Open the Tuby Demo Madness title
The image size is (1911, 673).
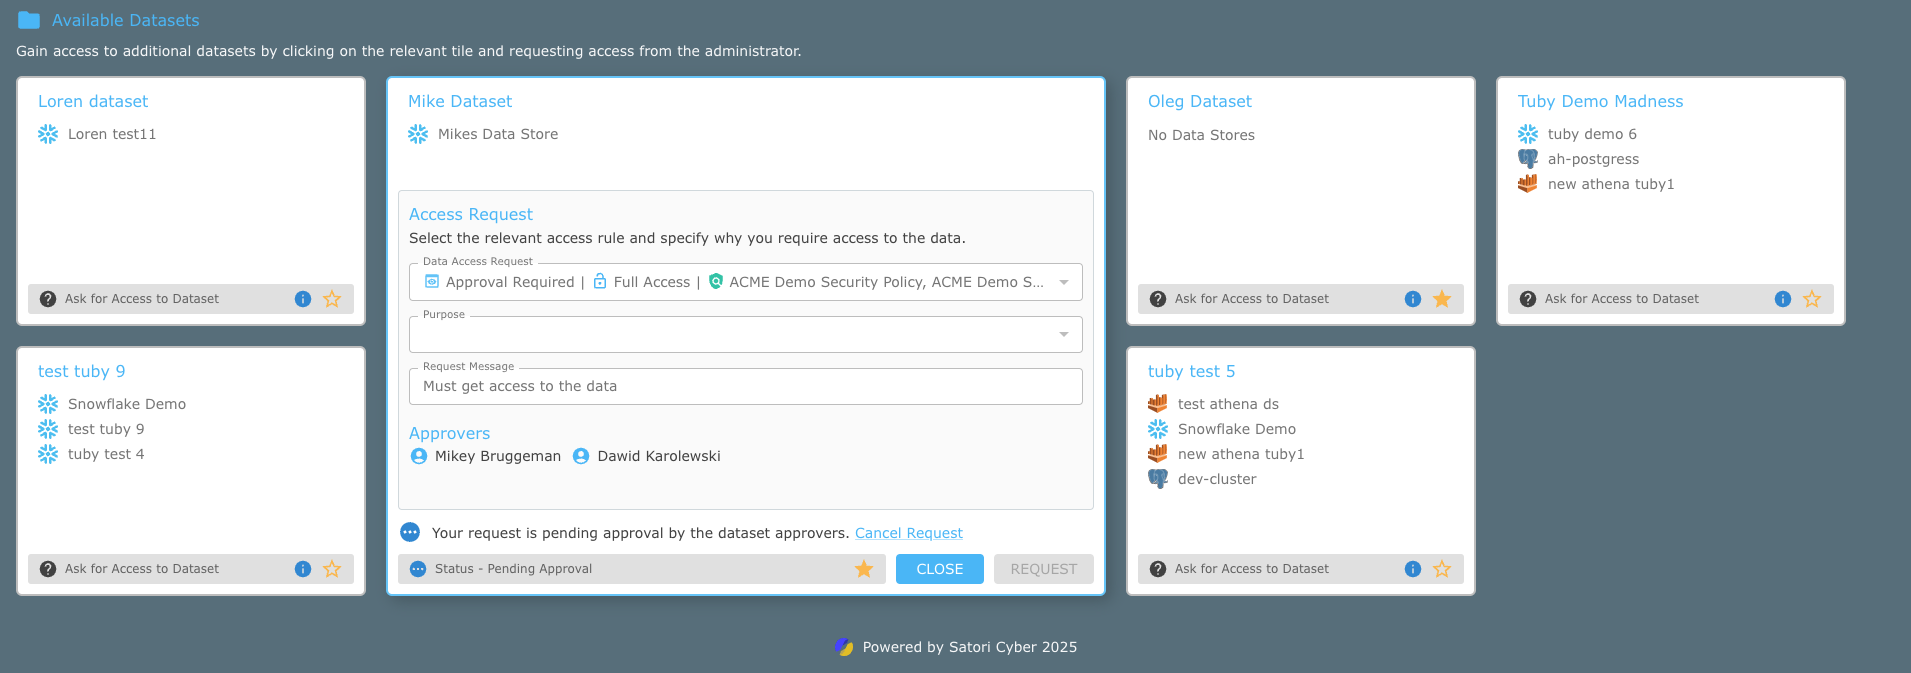pyautogui.click(x=1600, y=101)
